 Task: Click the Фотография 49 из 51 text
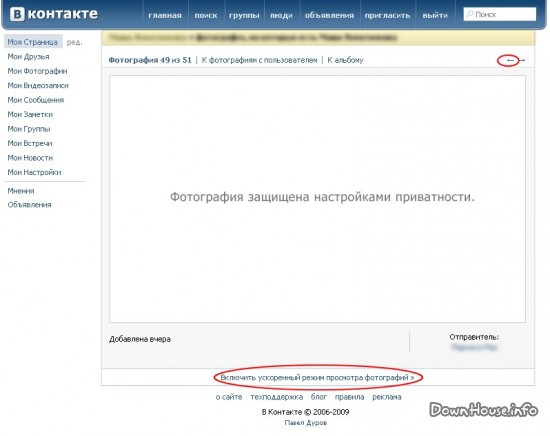click(x=150, y=60)
